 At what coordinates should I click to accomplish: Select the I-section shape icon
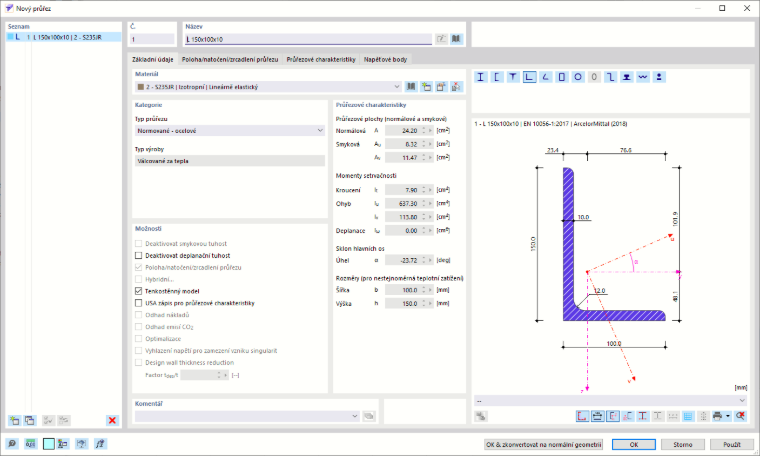(480, 77)
